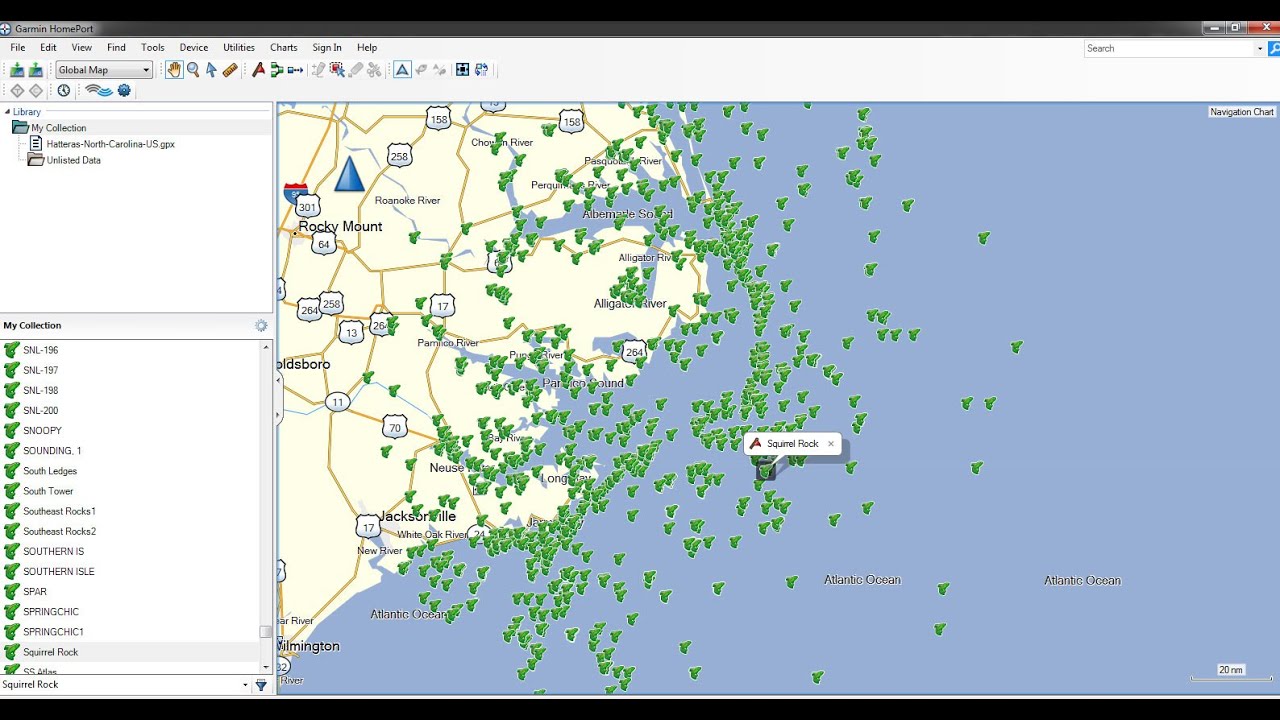This screenshot has width=1280, height=720.
Task: Select SPAR waypoint in the list
Action: 130,592
